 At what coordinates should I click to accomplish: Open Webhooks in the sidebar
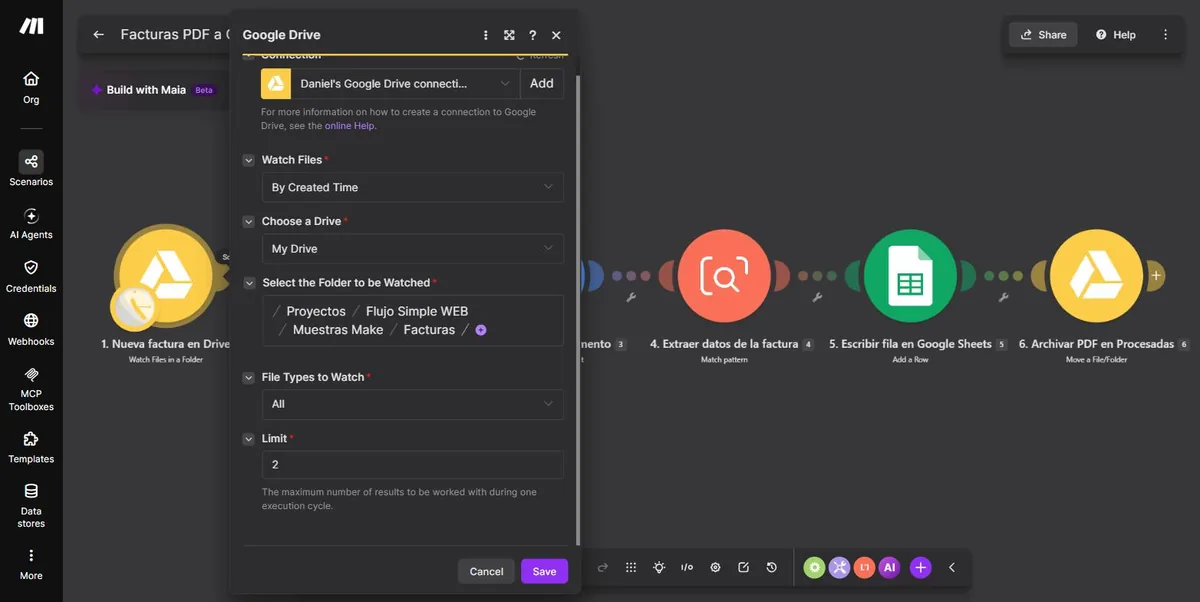(x=31, y=329)
